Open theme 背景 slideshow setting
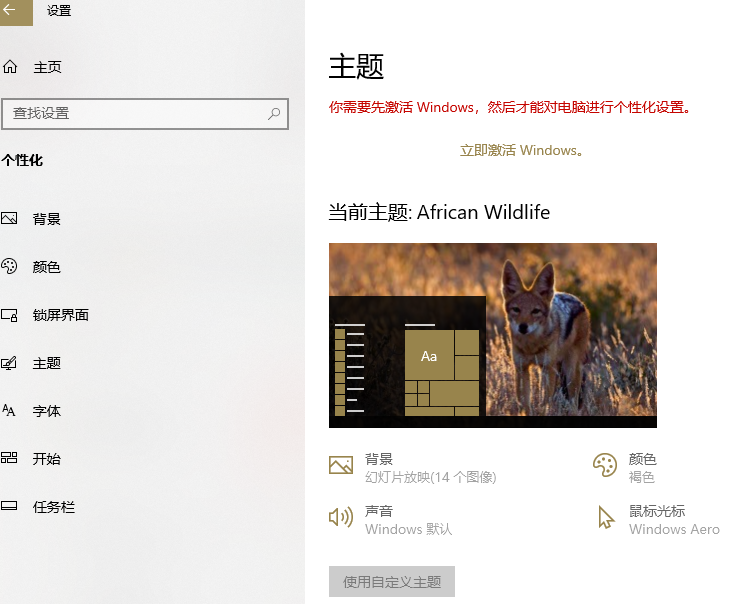Viewport: 736px width, 604px height. click(429, 468)
